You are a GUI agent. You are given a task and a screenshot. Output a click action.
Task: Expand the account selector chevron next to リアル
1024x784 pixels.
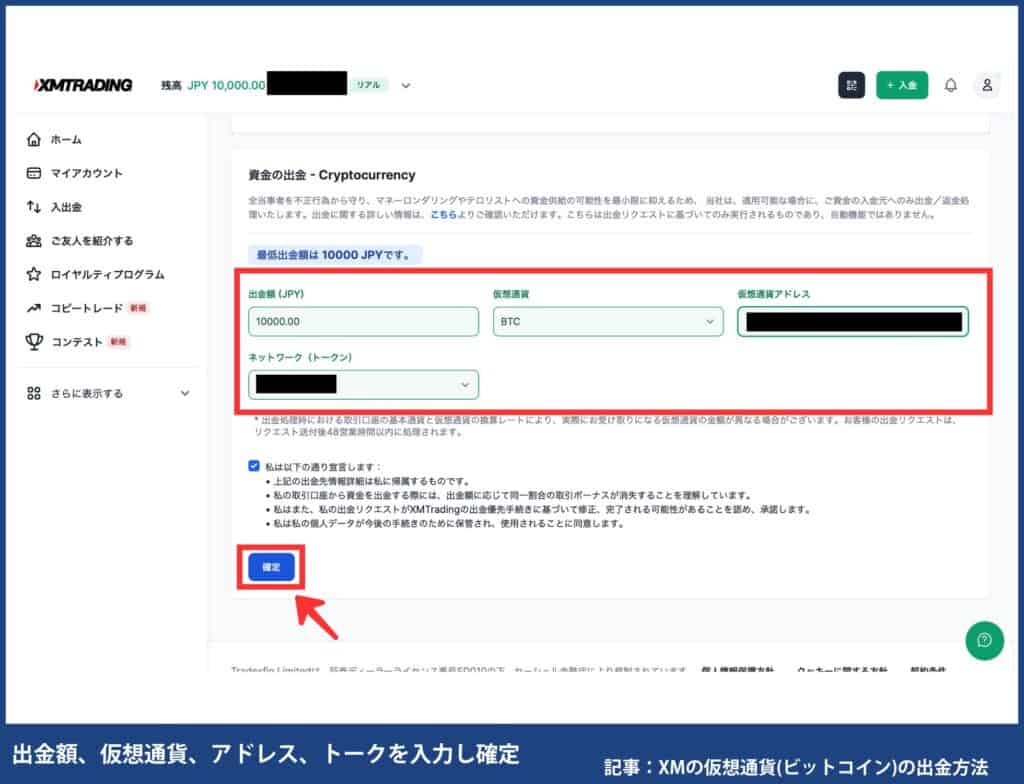pos(405,85)
